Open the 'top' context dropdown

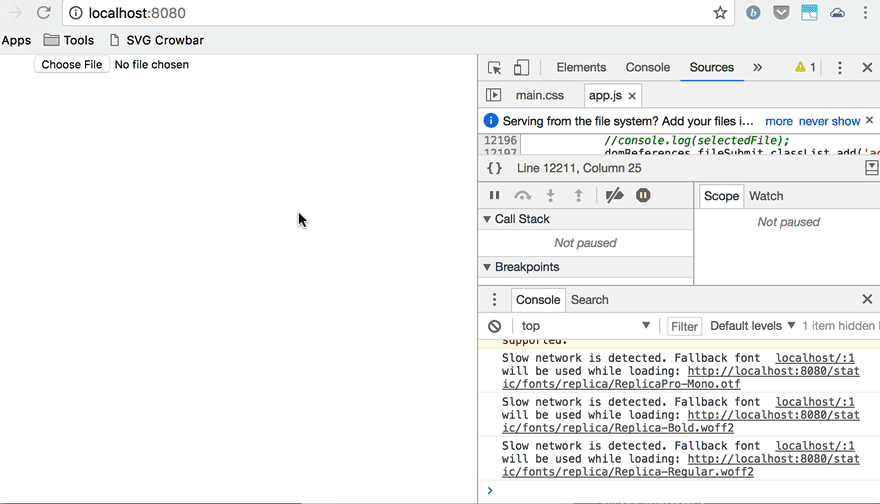tap(585, 326)
